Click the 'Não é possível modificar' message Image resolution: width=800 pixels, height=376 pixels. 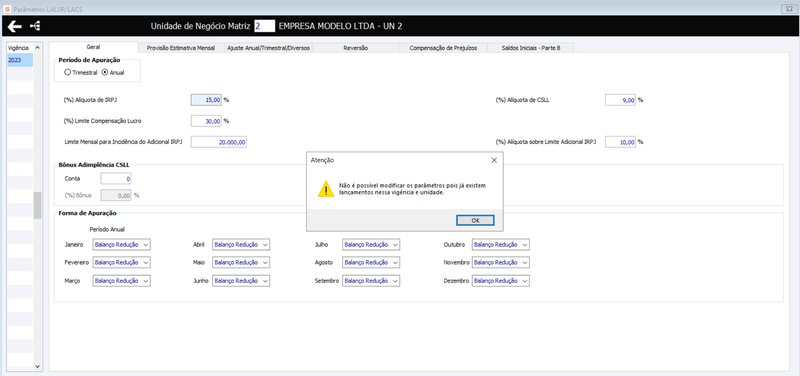point(412,189)
